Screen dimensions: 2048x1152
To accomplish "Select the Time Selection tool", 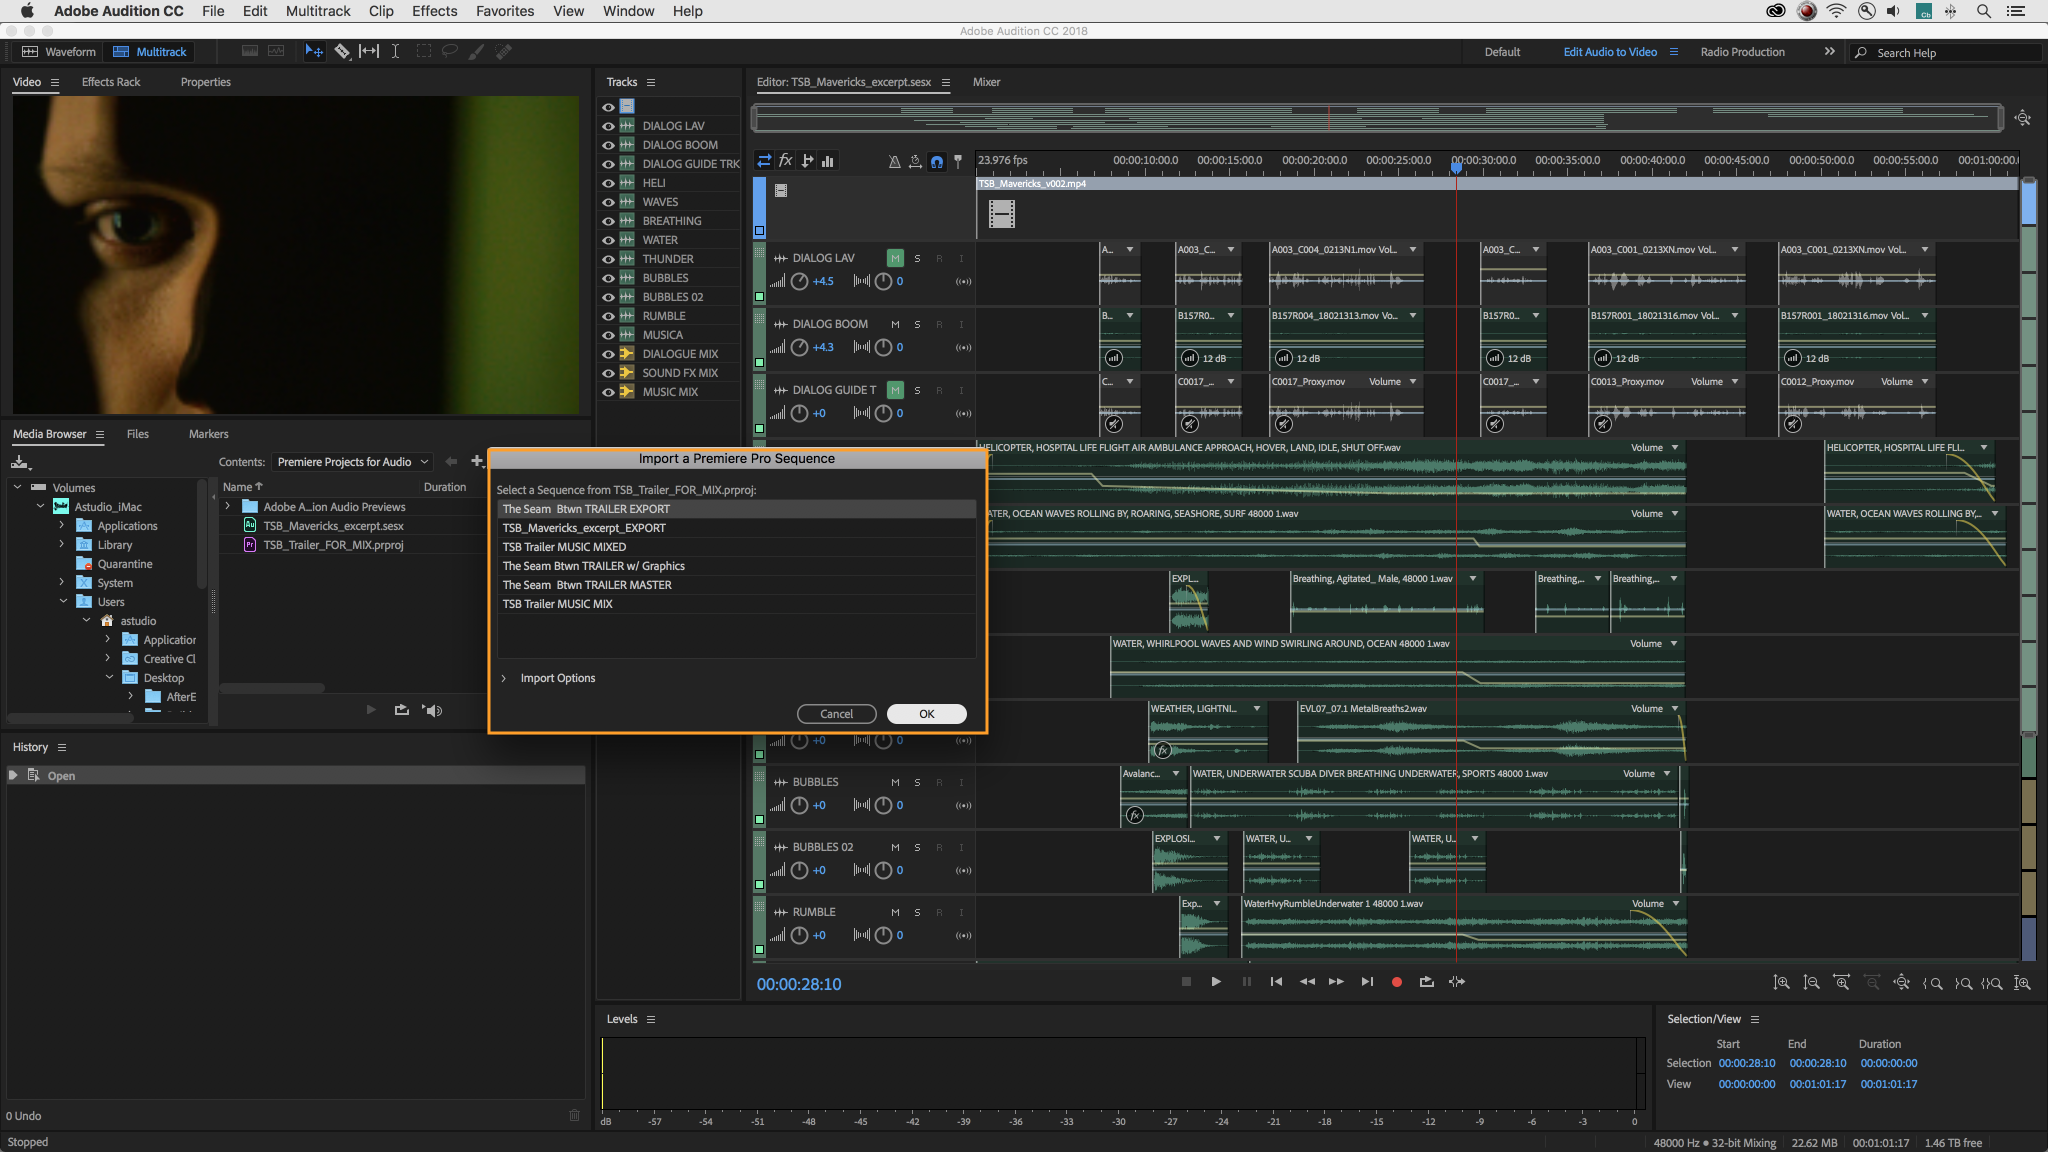I will pos(396,51).
